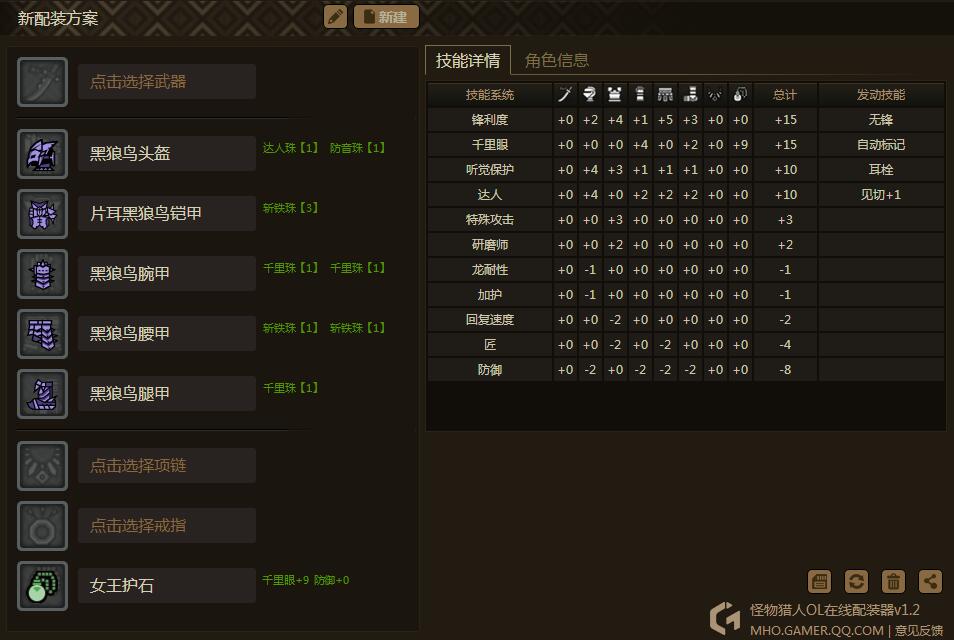This screenshot has width=954, height=640.
Task: Click 斩铁珠【3】 on armor row
Action: pos(290,208)
